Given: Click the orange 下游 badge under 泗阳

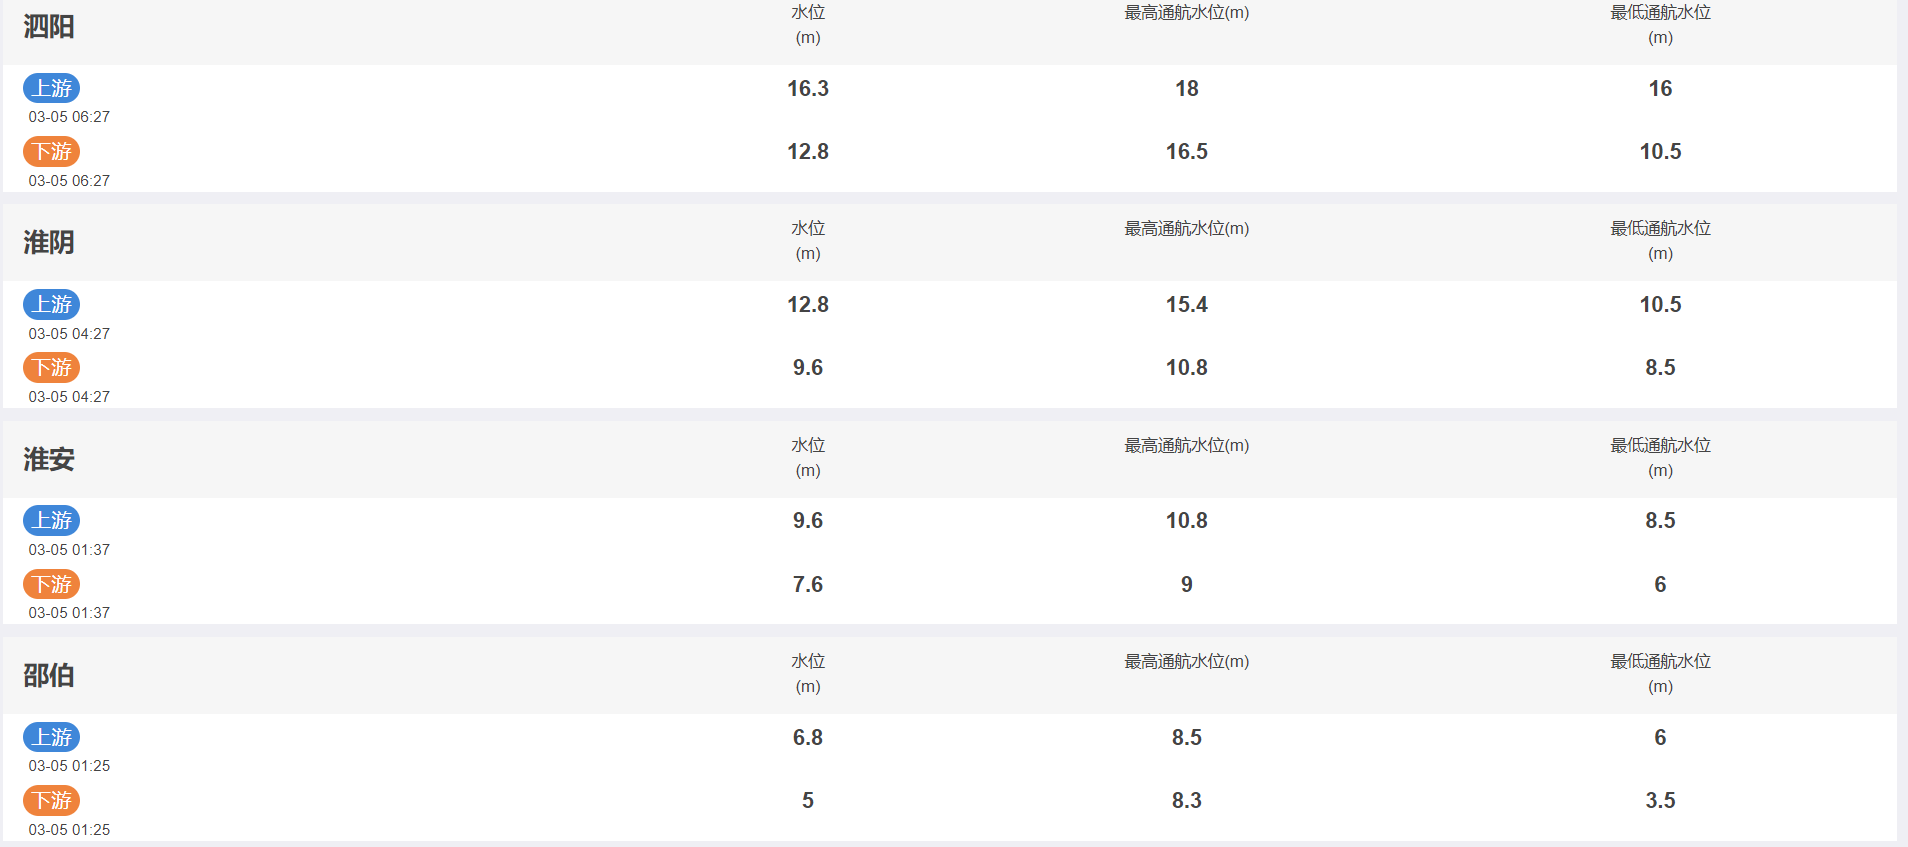Looking at the screenshot, I should click(x=51, y=152).
